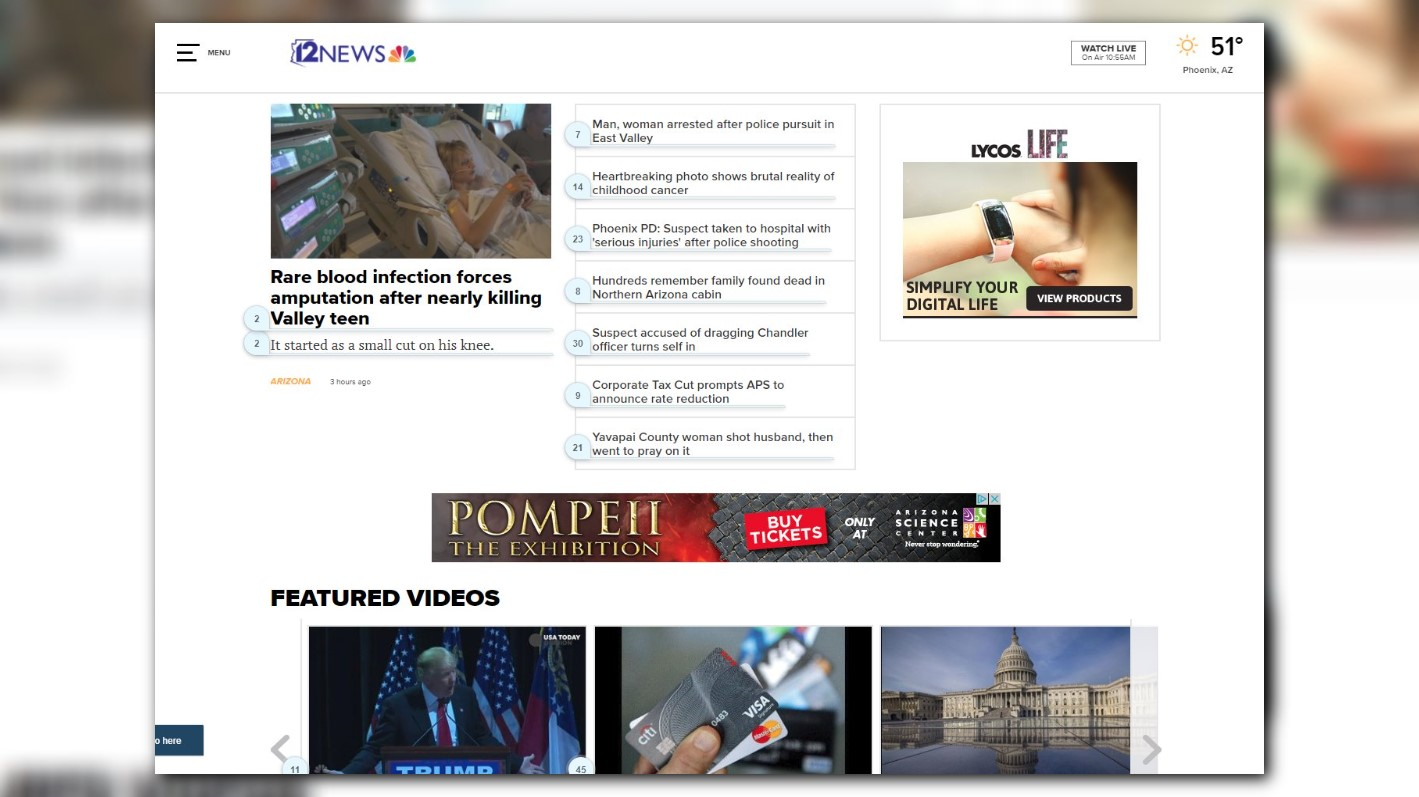1419x797 pixels.
Task: Select the Phoenix, AZ location label
Action: [1206, 70]
